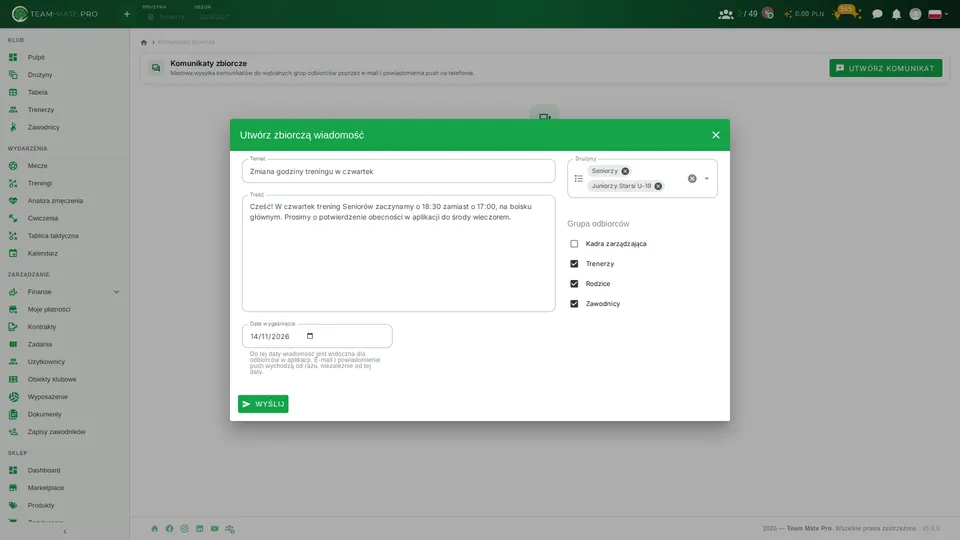
Task: Open the YouTube link in footer
Action: pos(214,528)
